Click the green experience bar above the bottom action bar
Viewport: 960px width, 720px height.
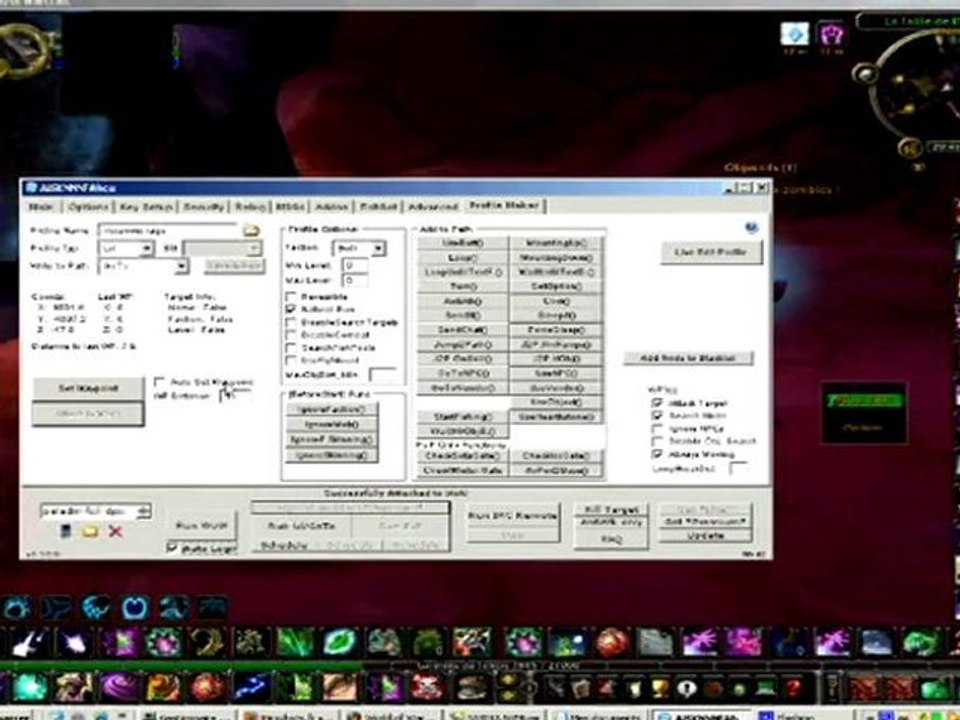(181, 666)
